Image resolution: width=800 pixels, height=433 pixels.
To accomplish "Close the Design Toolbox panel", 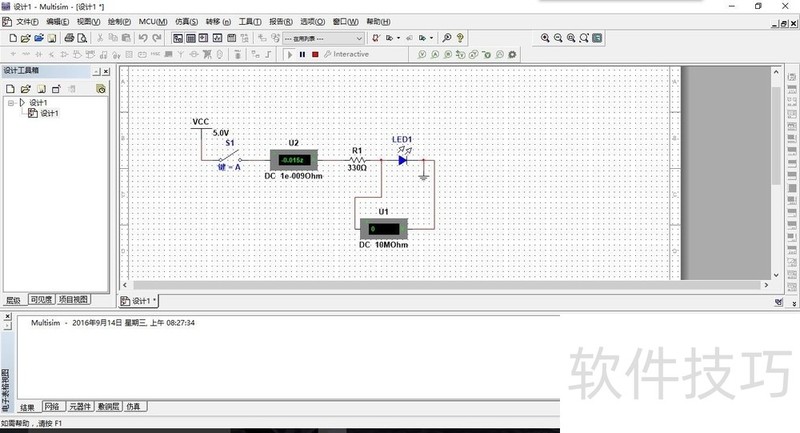I will tap(106, 71).
